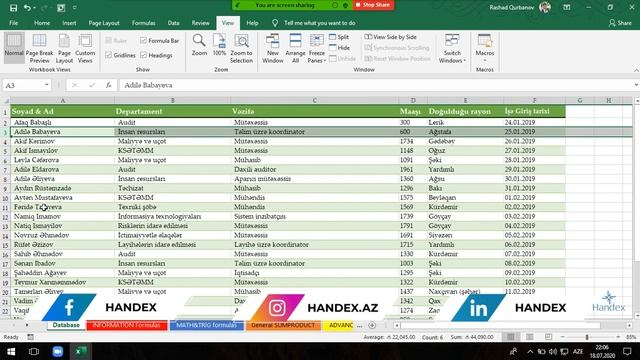
Task: Set zoom to 100%
Action: [219, 45]
